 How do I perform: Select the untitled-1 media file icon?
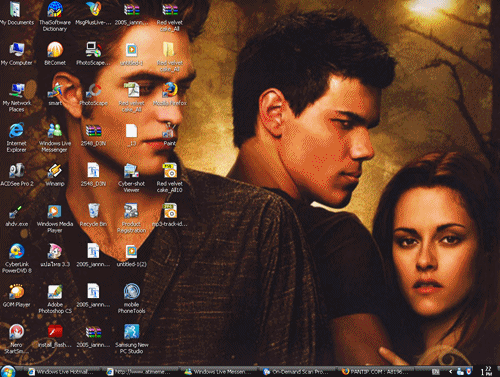point(132,53)
